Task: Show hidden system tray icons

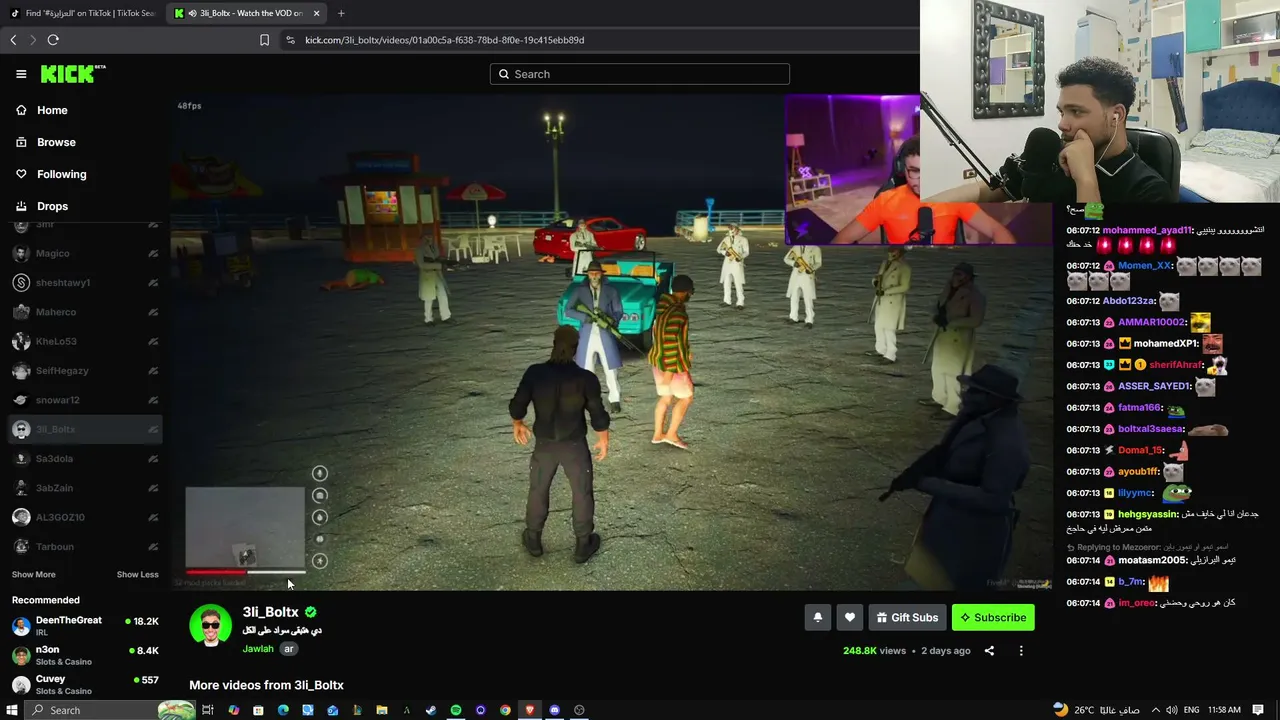Action: click(x=1156, y=710)
